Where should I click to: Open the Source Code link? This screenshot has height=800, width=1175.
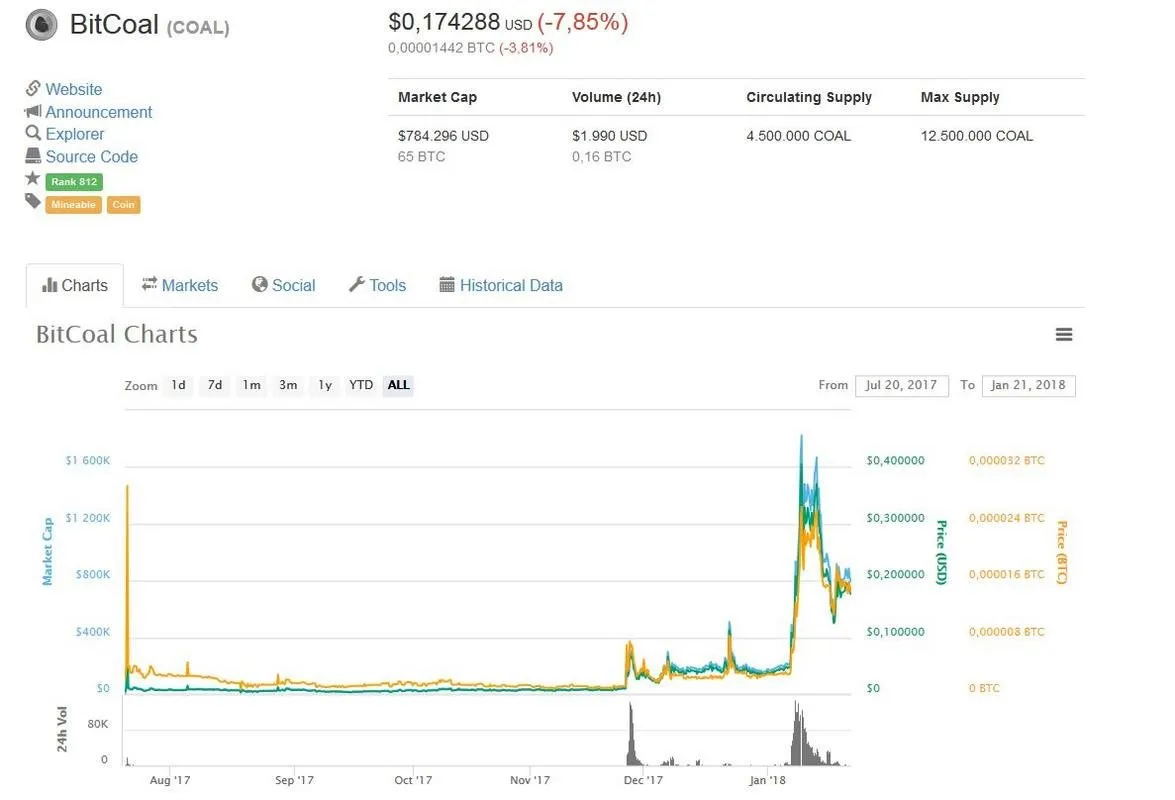tap(91, 157)
